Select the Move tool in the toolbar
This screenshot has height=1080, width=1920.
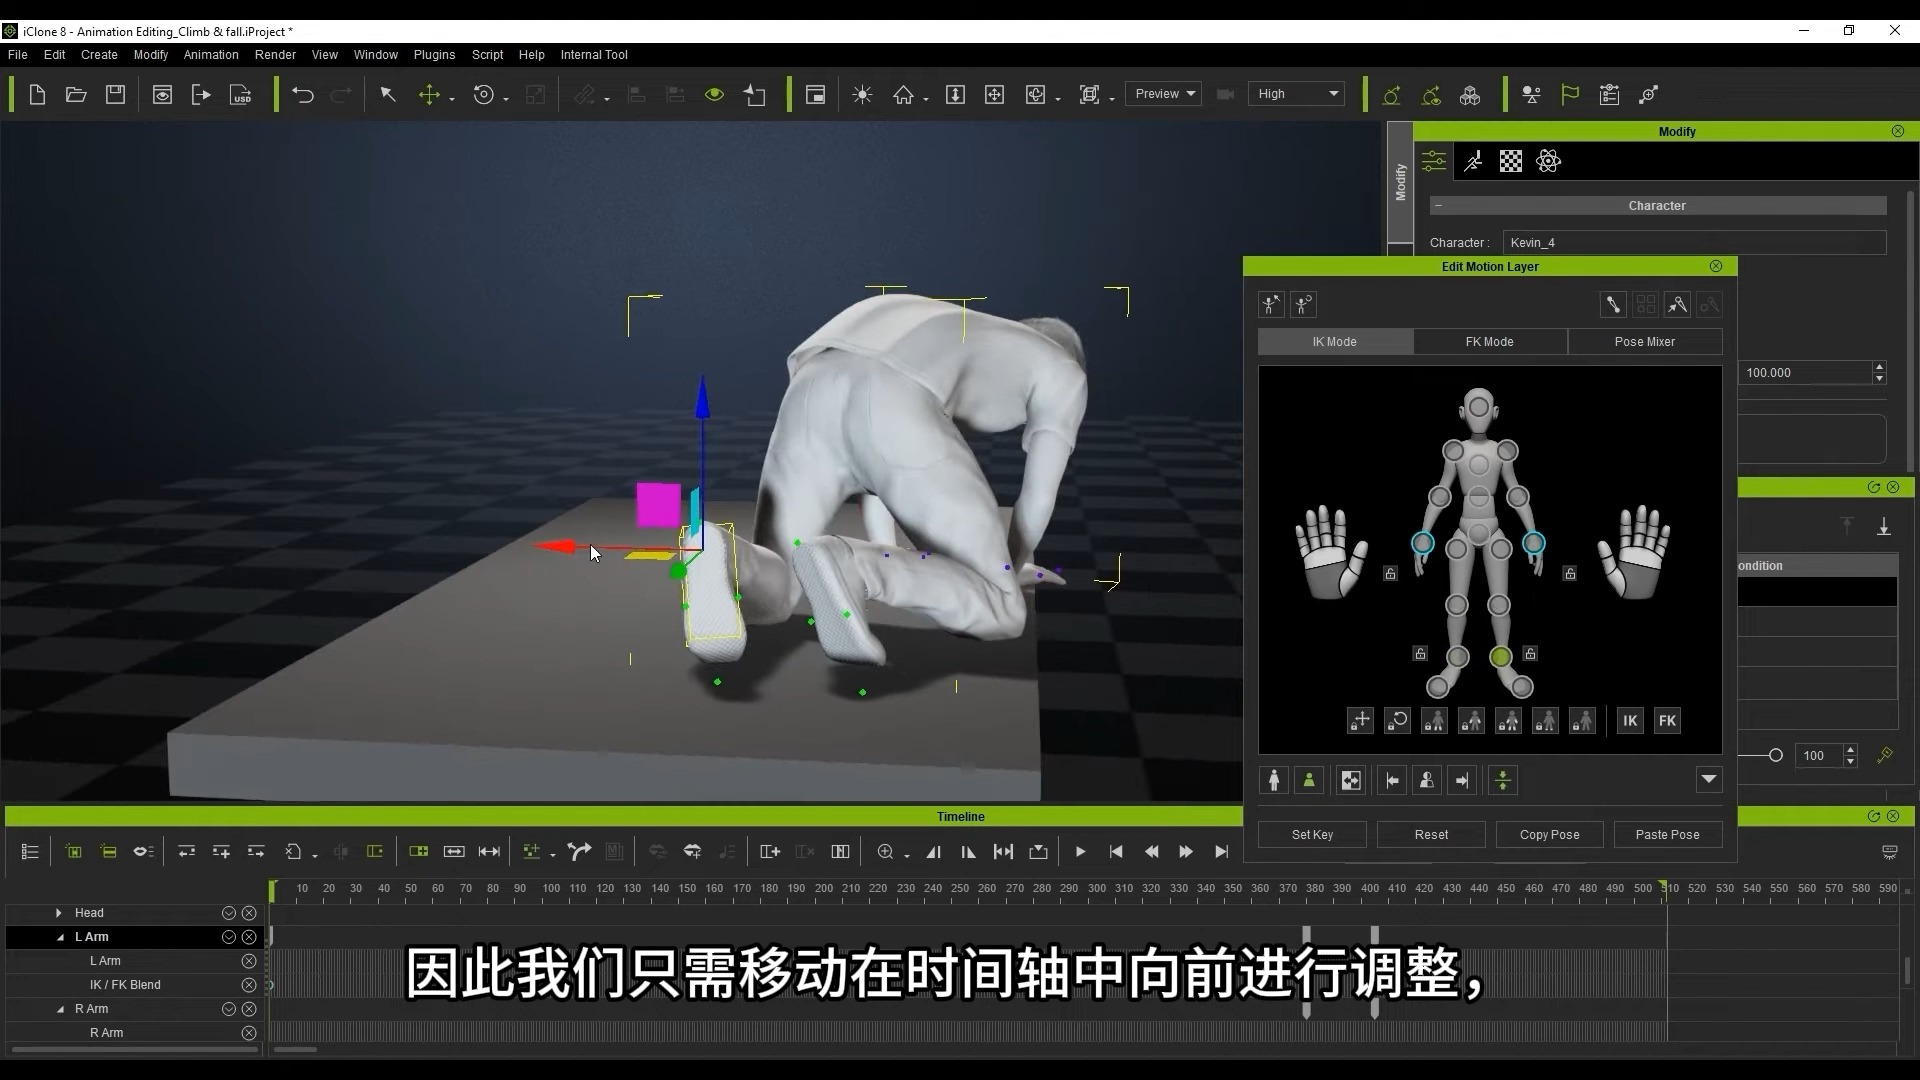coord(431,94)
